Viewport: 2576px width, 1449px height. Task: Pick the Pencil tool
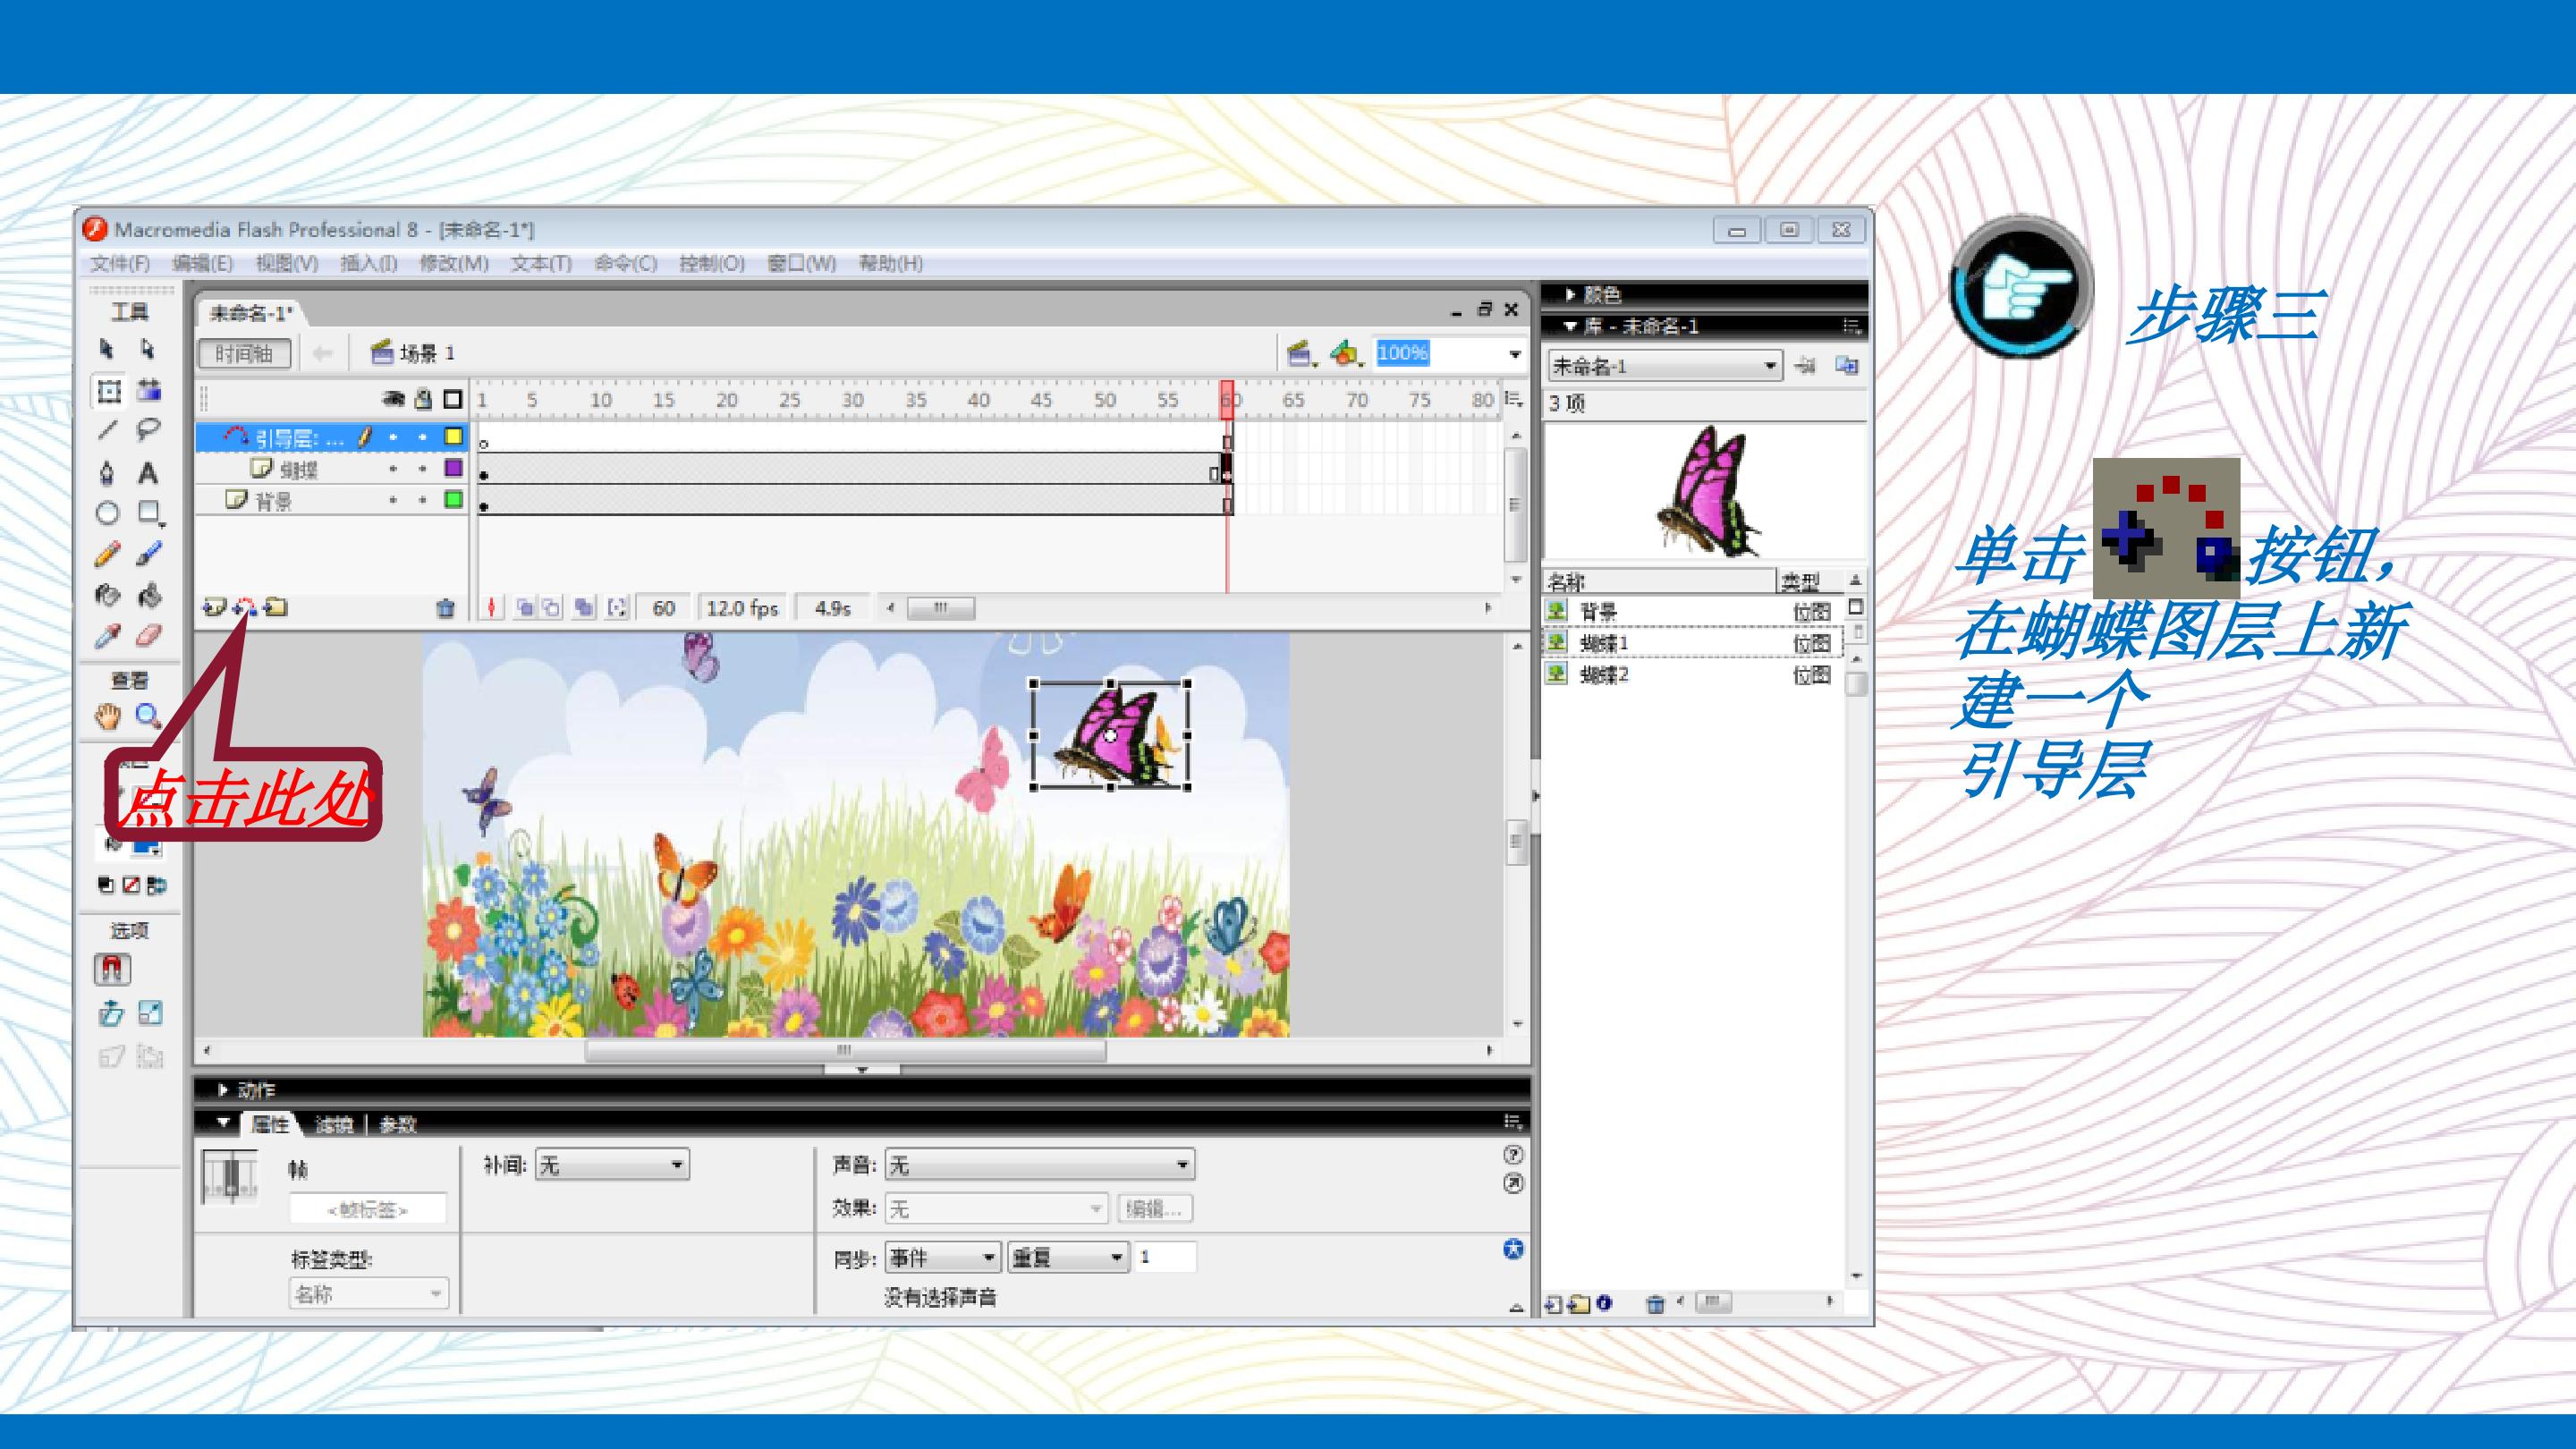click(107, 554)
